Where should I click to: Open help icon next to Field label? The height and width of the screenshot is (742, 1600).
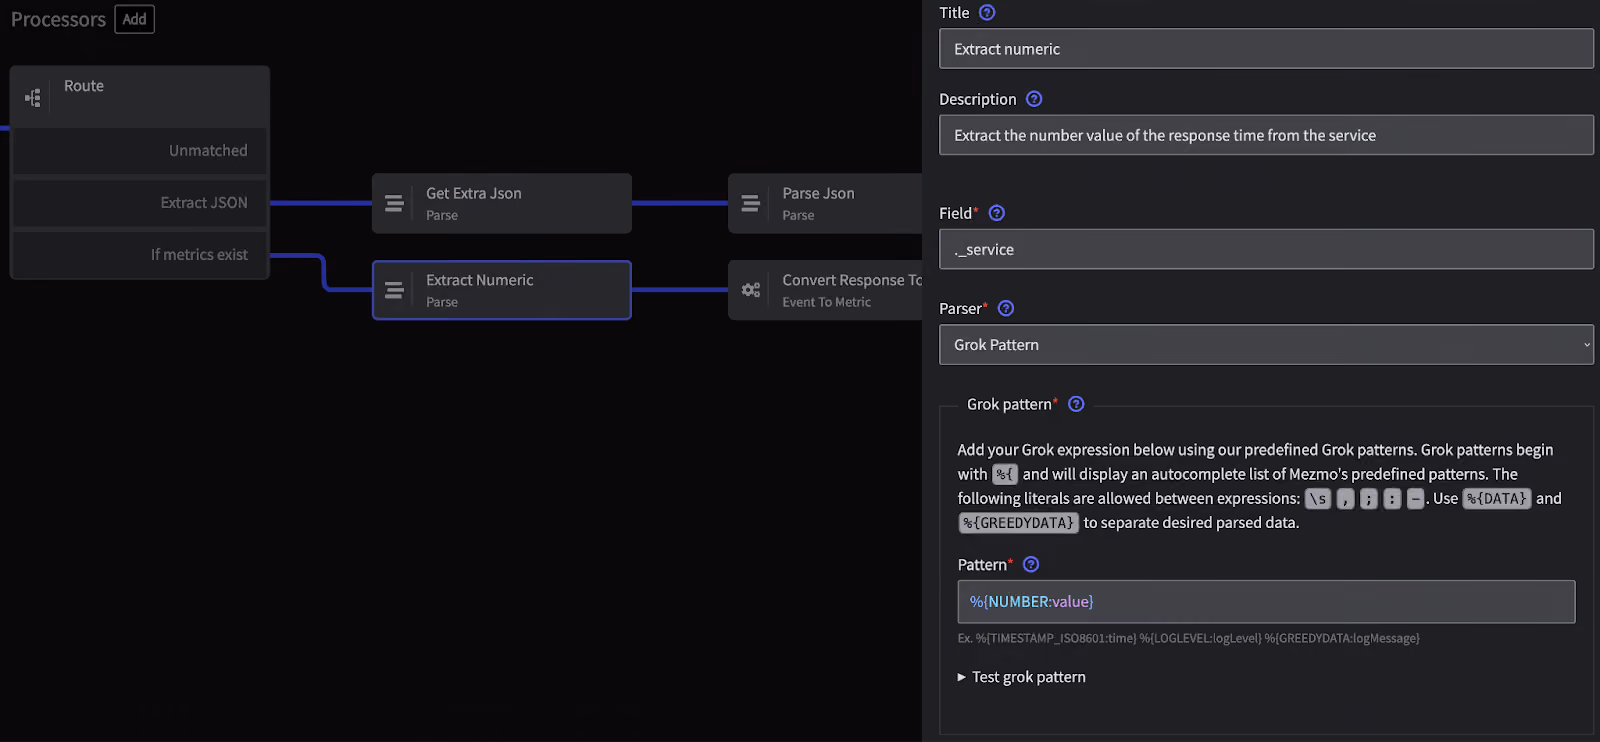point(996,213)
